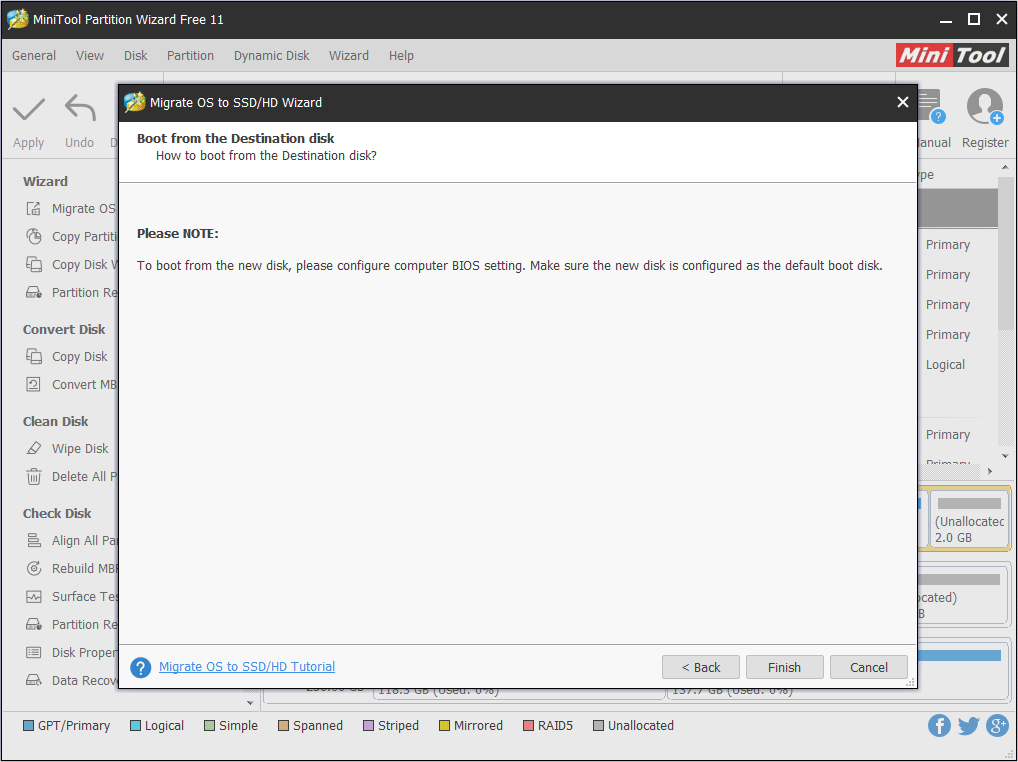Click the Copy Partition wizard icon
Screen dimensions: 1018x762
[x=34, y=236]
